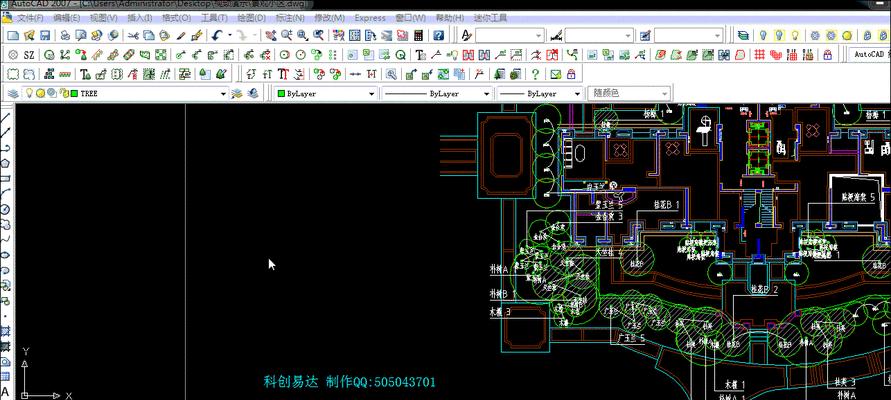Open the 文件(F) menu

30,18
